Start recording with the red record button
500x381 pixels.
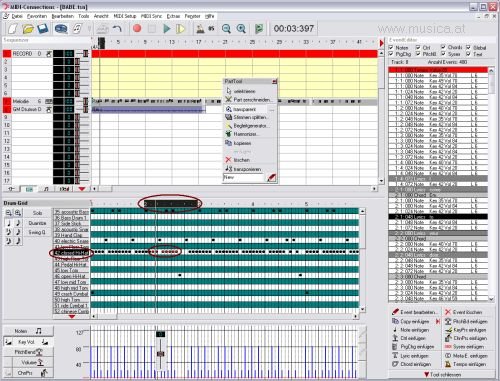tap(137, 28)
